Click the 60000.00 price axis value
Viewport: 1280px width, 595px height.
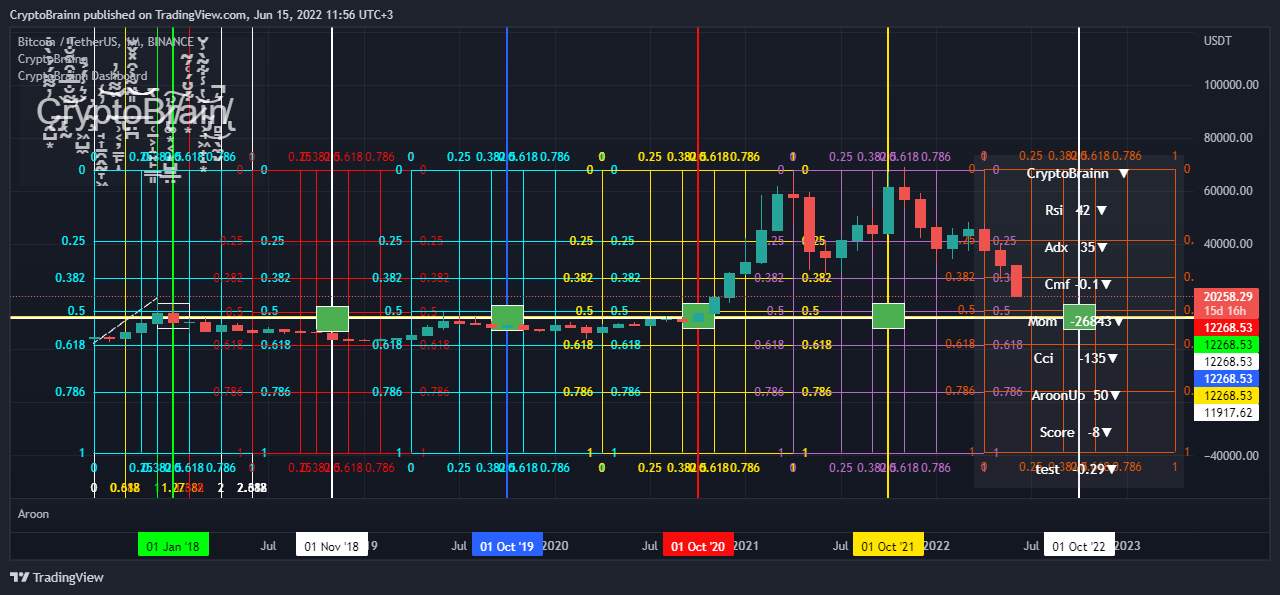point(1229,191)
